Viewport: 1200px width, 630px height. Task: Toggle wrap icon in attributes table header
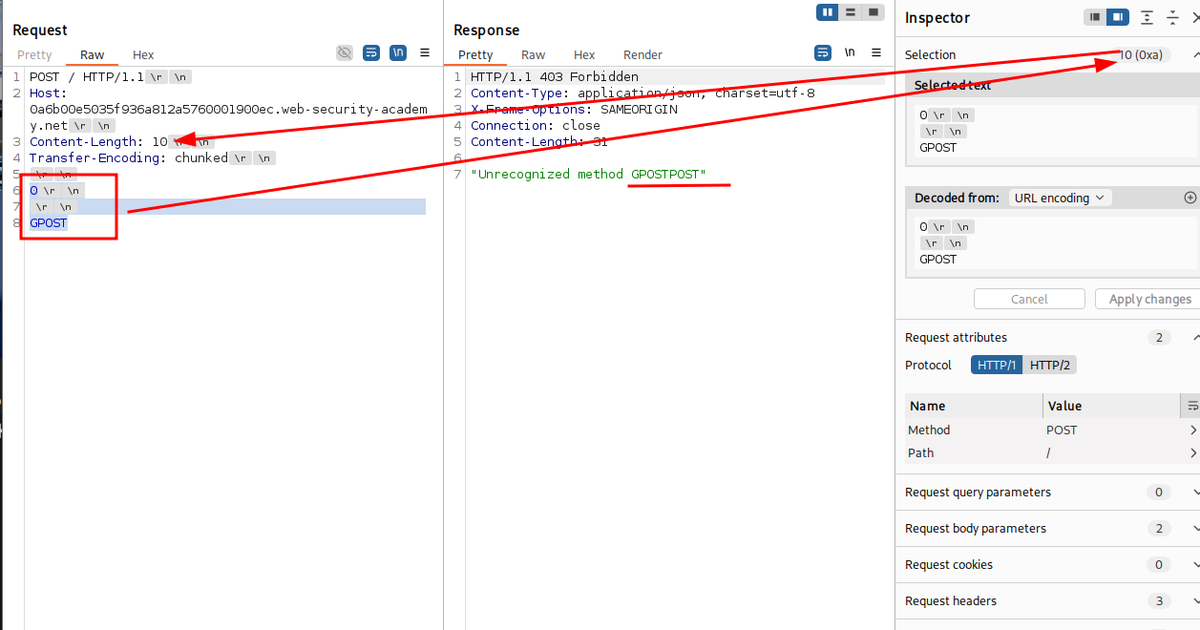tap(1192, 406)
